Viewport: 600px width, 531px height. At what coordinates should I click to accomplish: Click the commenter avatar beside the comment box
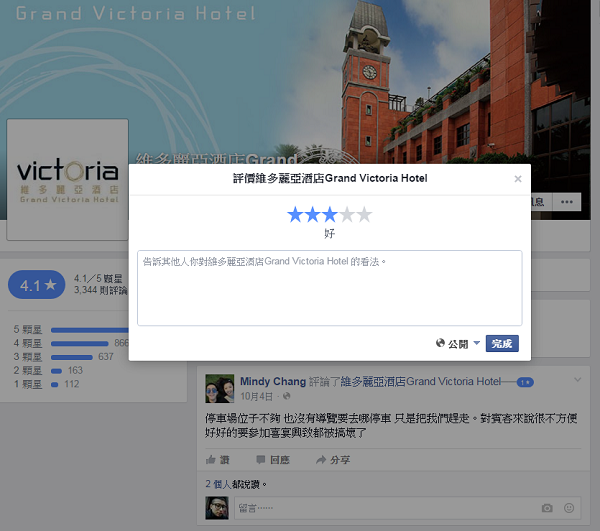coord(217,508)
